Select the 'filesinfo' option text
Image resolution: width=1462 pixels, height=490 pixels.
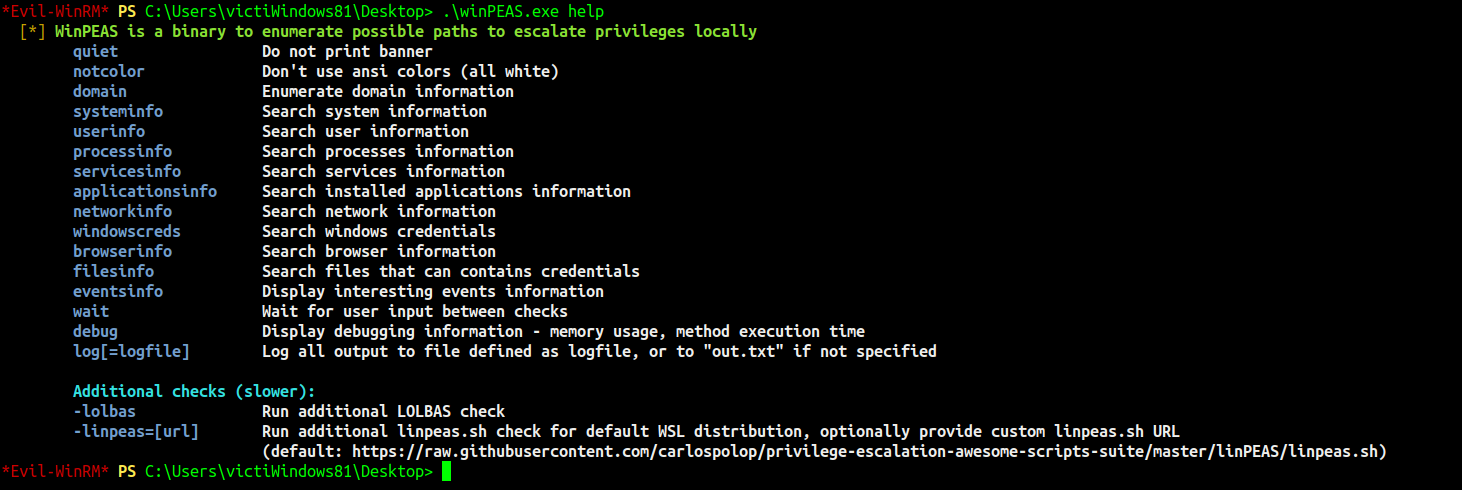[113, 271]
